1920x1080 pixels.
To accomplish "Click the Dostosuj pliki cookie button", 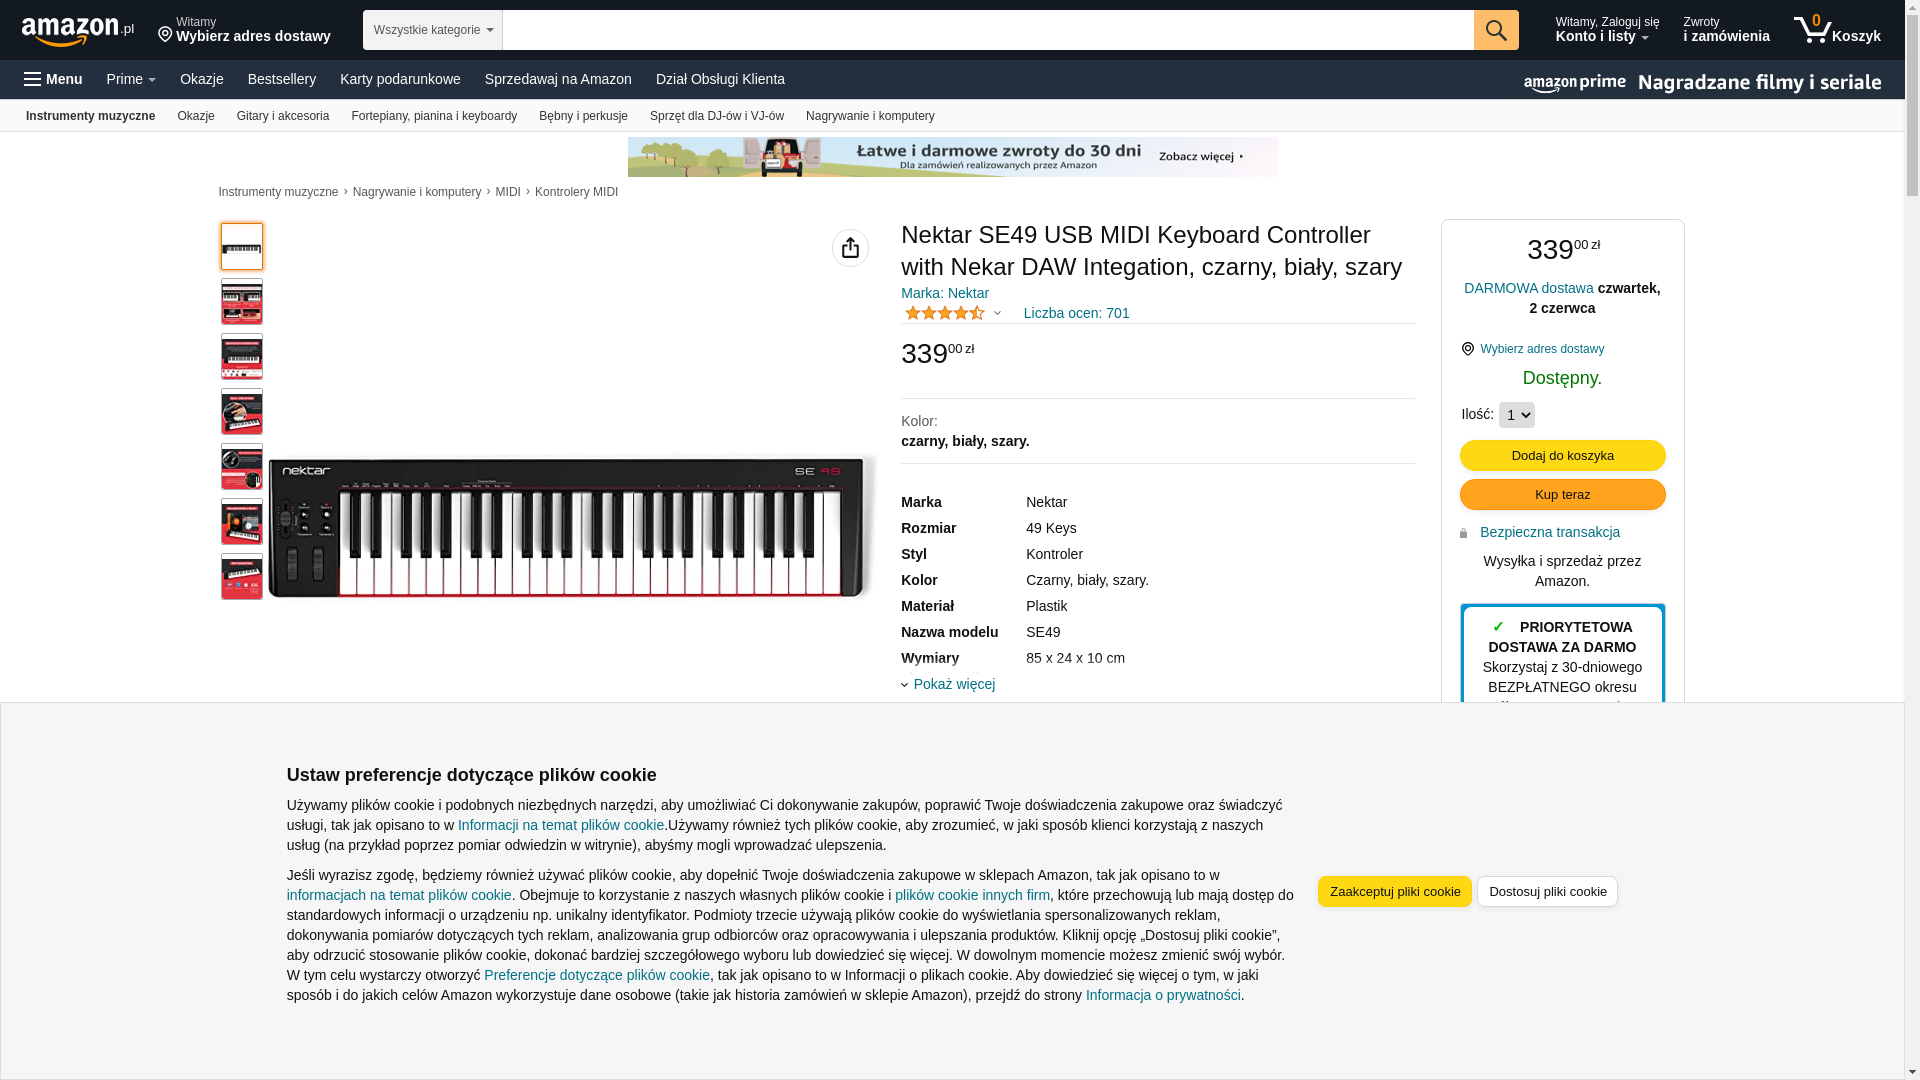I will point(1546,892).
